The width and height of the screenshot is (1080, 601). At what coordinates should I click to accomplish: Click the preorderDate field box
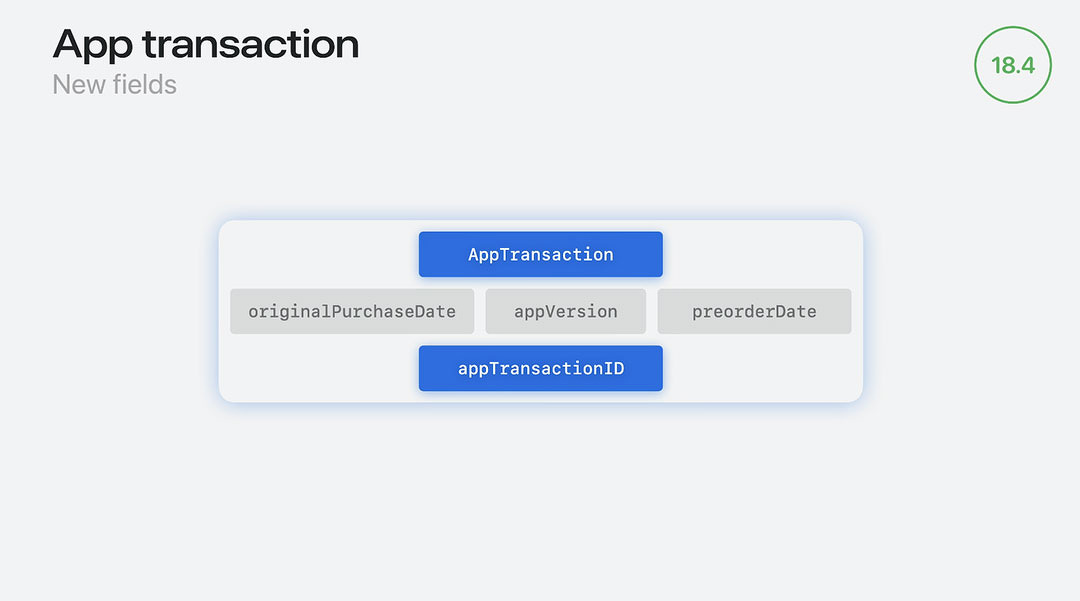(754, 311)
